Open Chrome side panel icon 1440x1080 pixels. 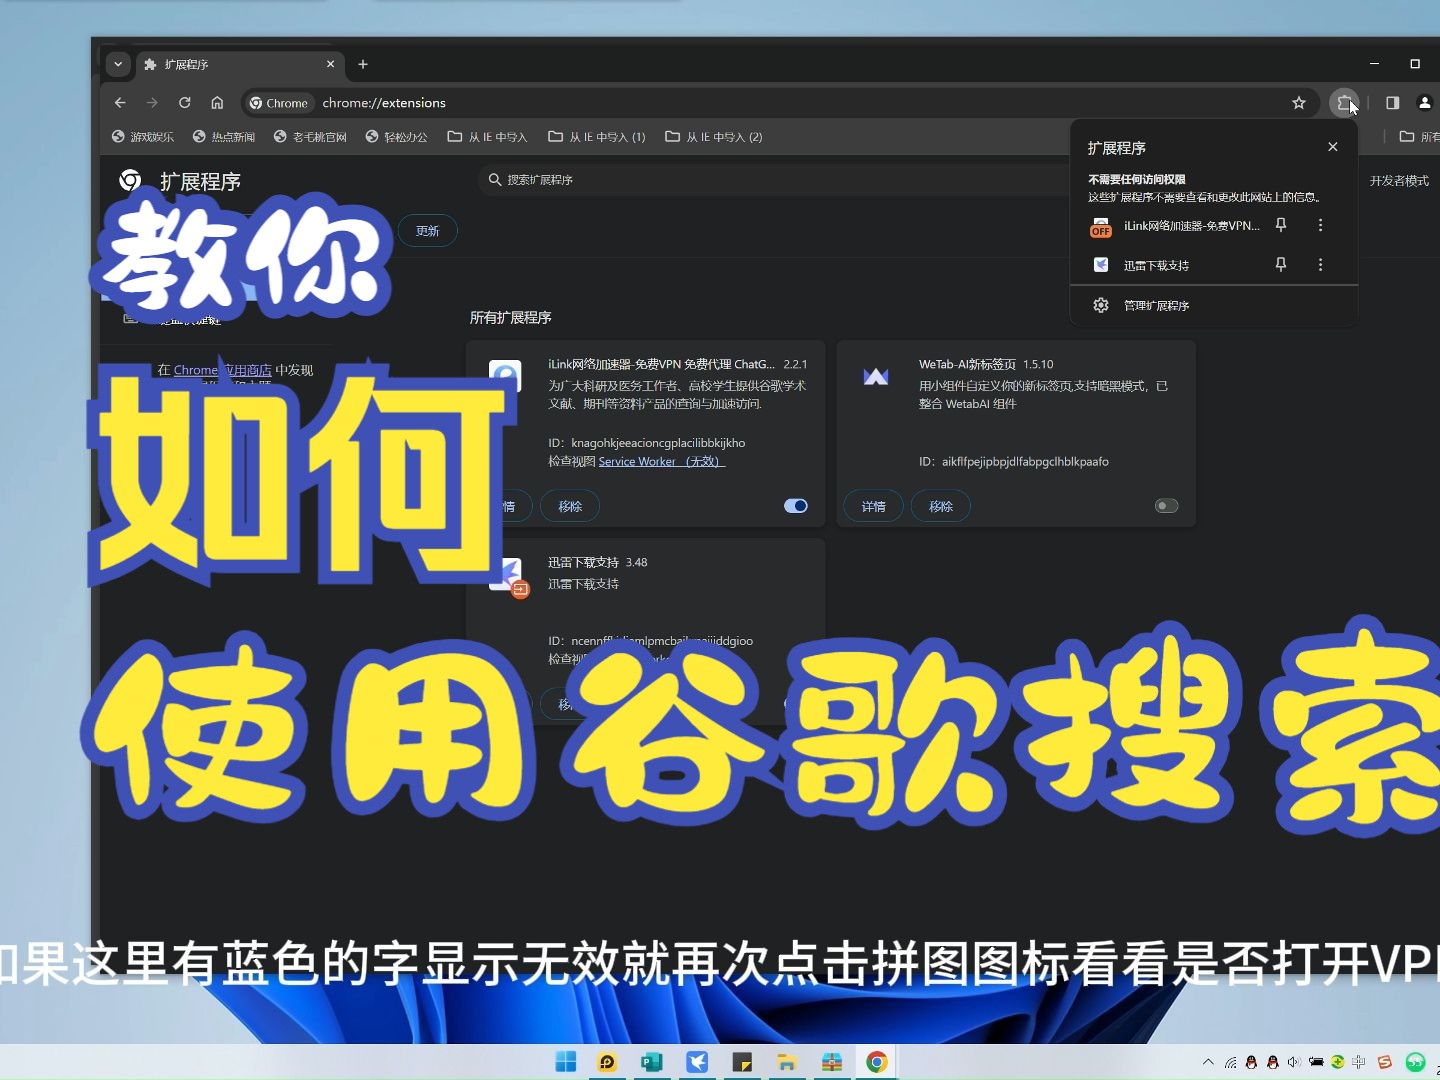[1392, 103]
